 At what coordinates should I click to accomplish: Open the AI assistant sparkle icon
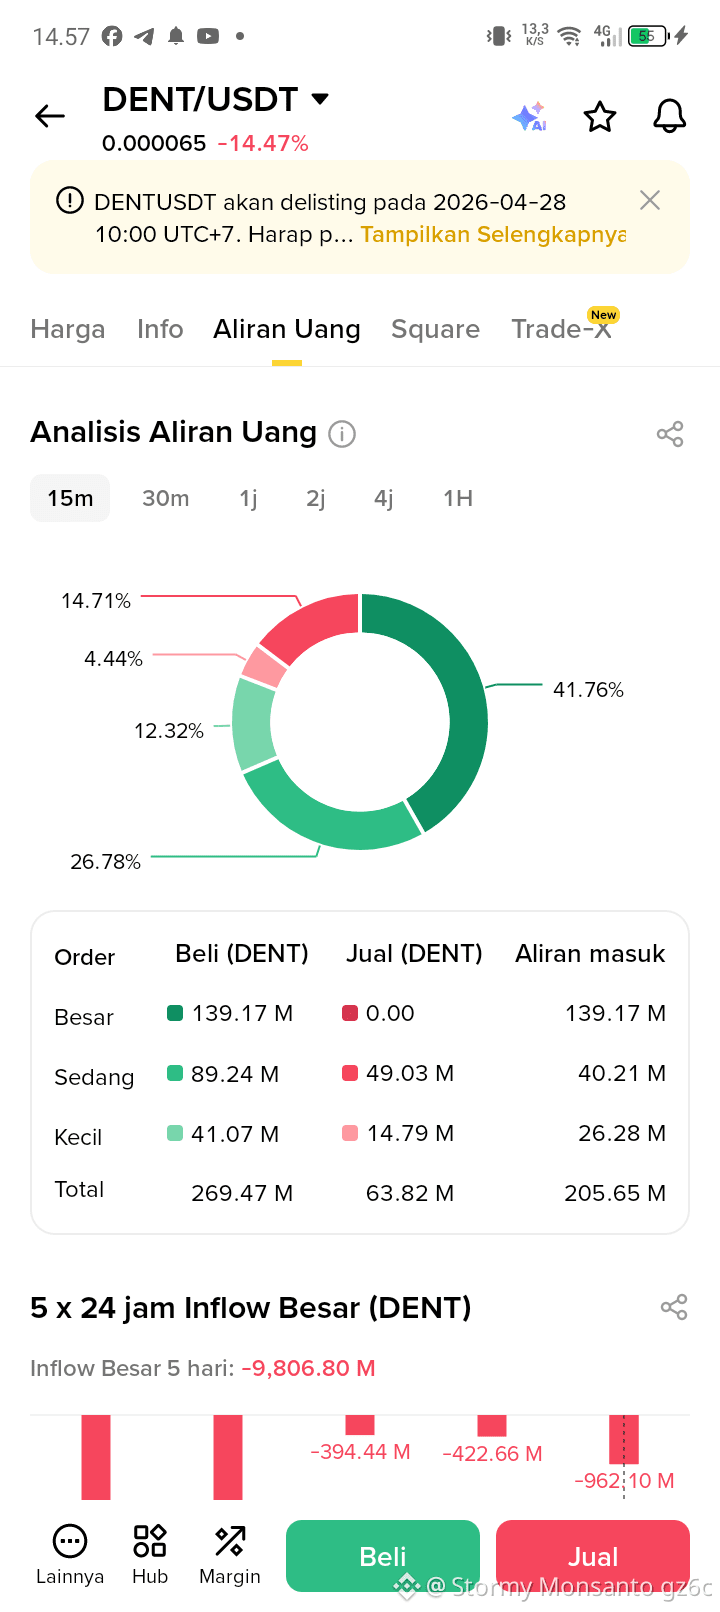(530, 117)
